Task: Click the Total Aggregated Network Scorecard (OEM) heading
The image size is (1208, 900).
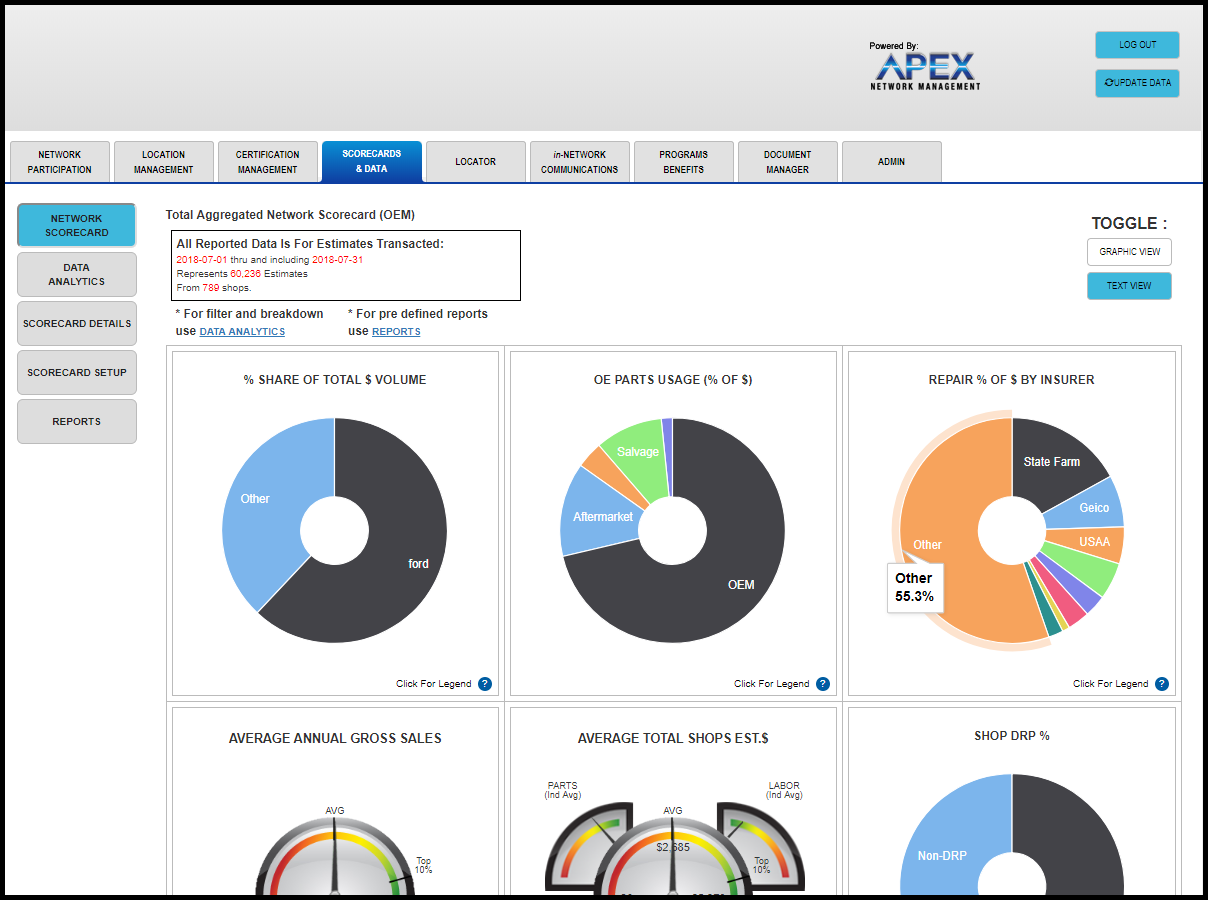Action: click(x=290, y=215)
